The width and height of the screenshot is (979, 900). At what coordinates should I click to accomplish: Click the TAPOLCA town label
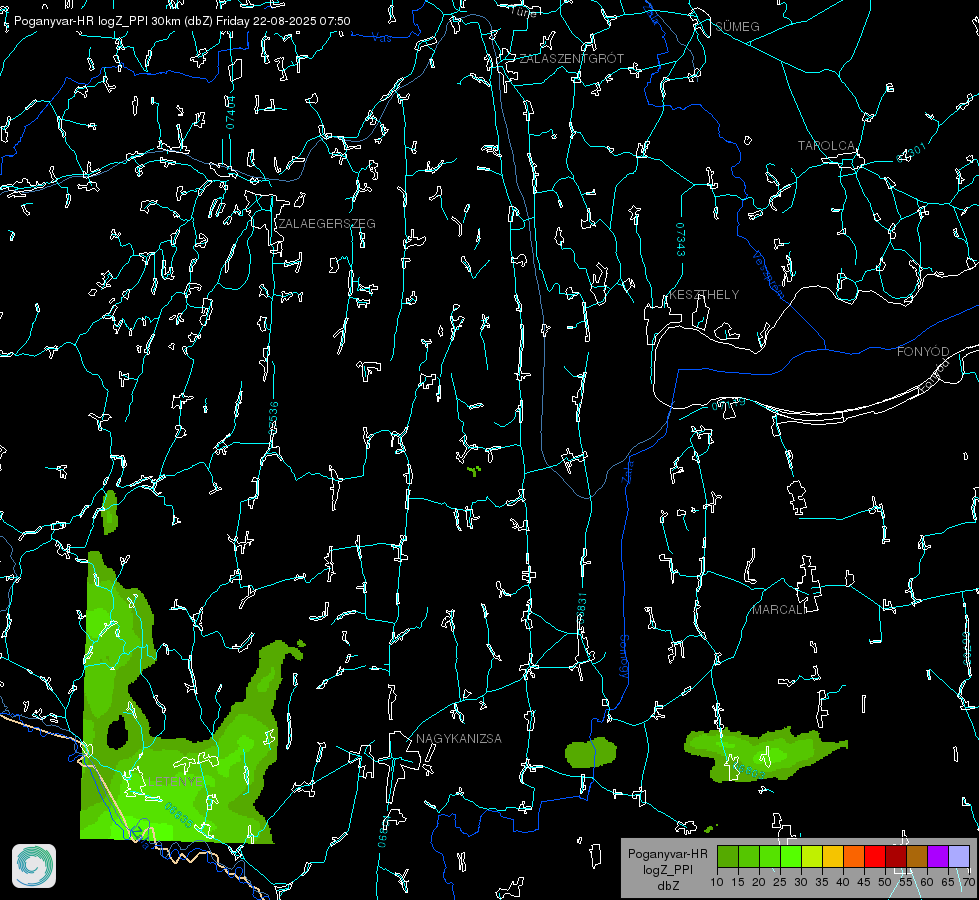pyautogui.click(x=826, y=146)
